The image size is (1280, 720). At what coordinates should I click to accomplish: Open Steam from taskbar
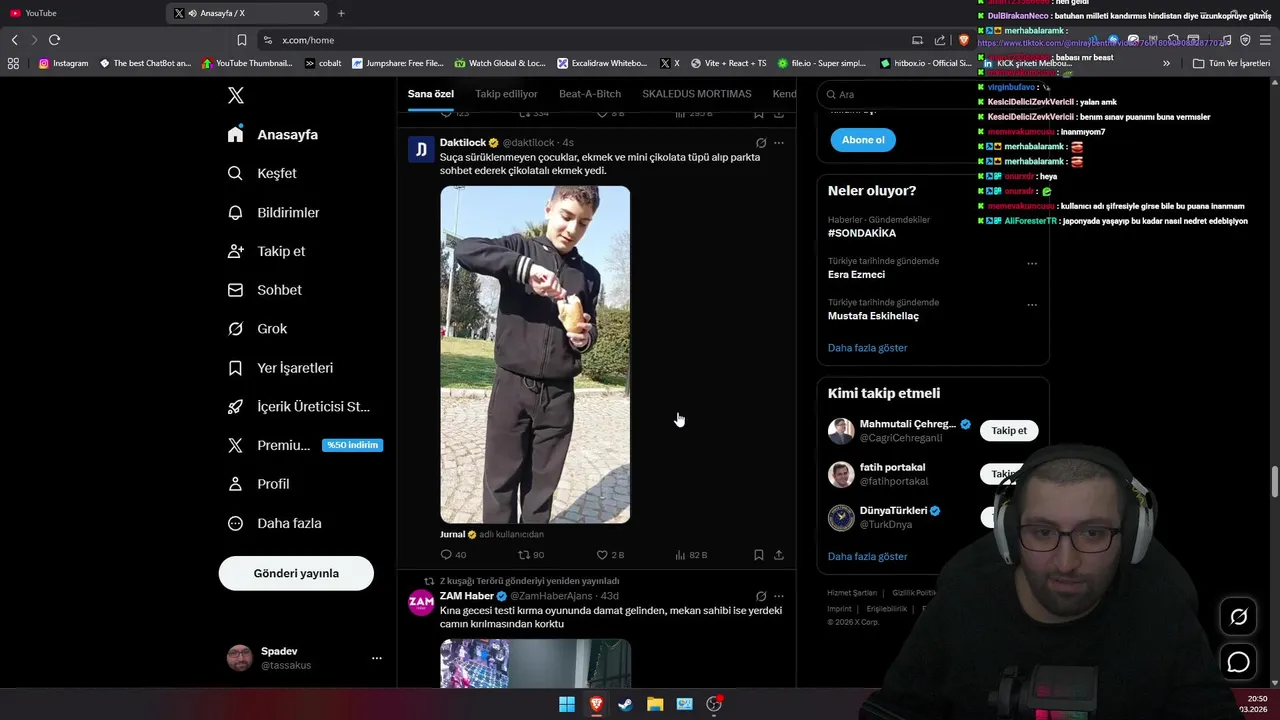tap(625, 704)
